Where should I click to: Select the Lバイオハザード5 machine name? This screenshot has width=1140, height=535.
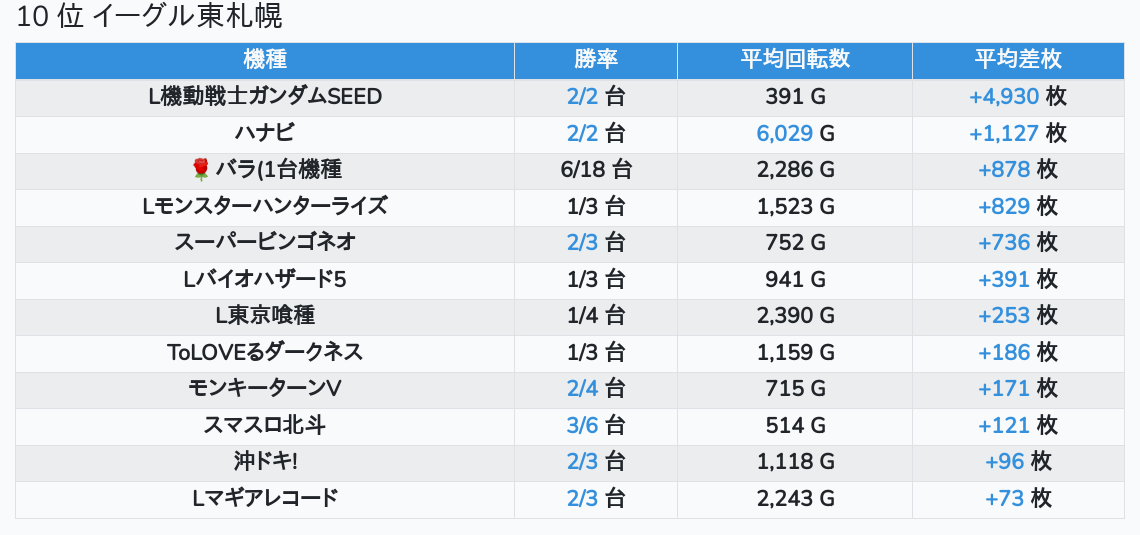[265, 279]
